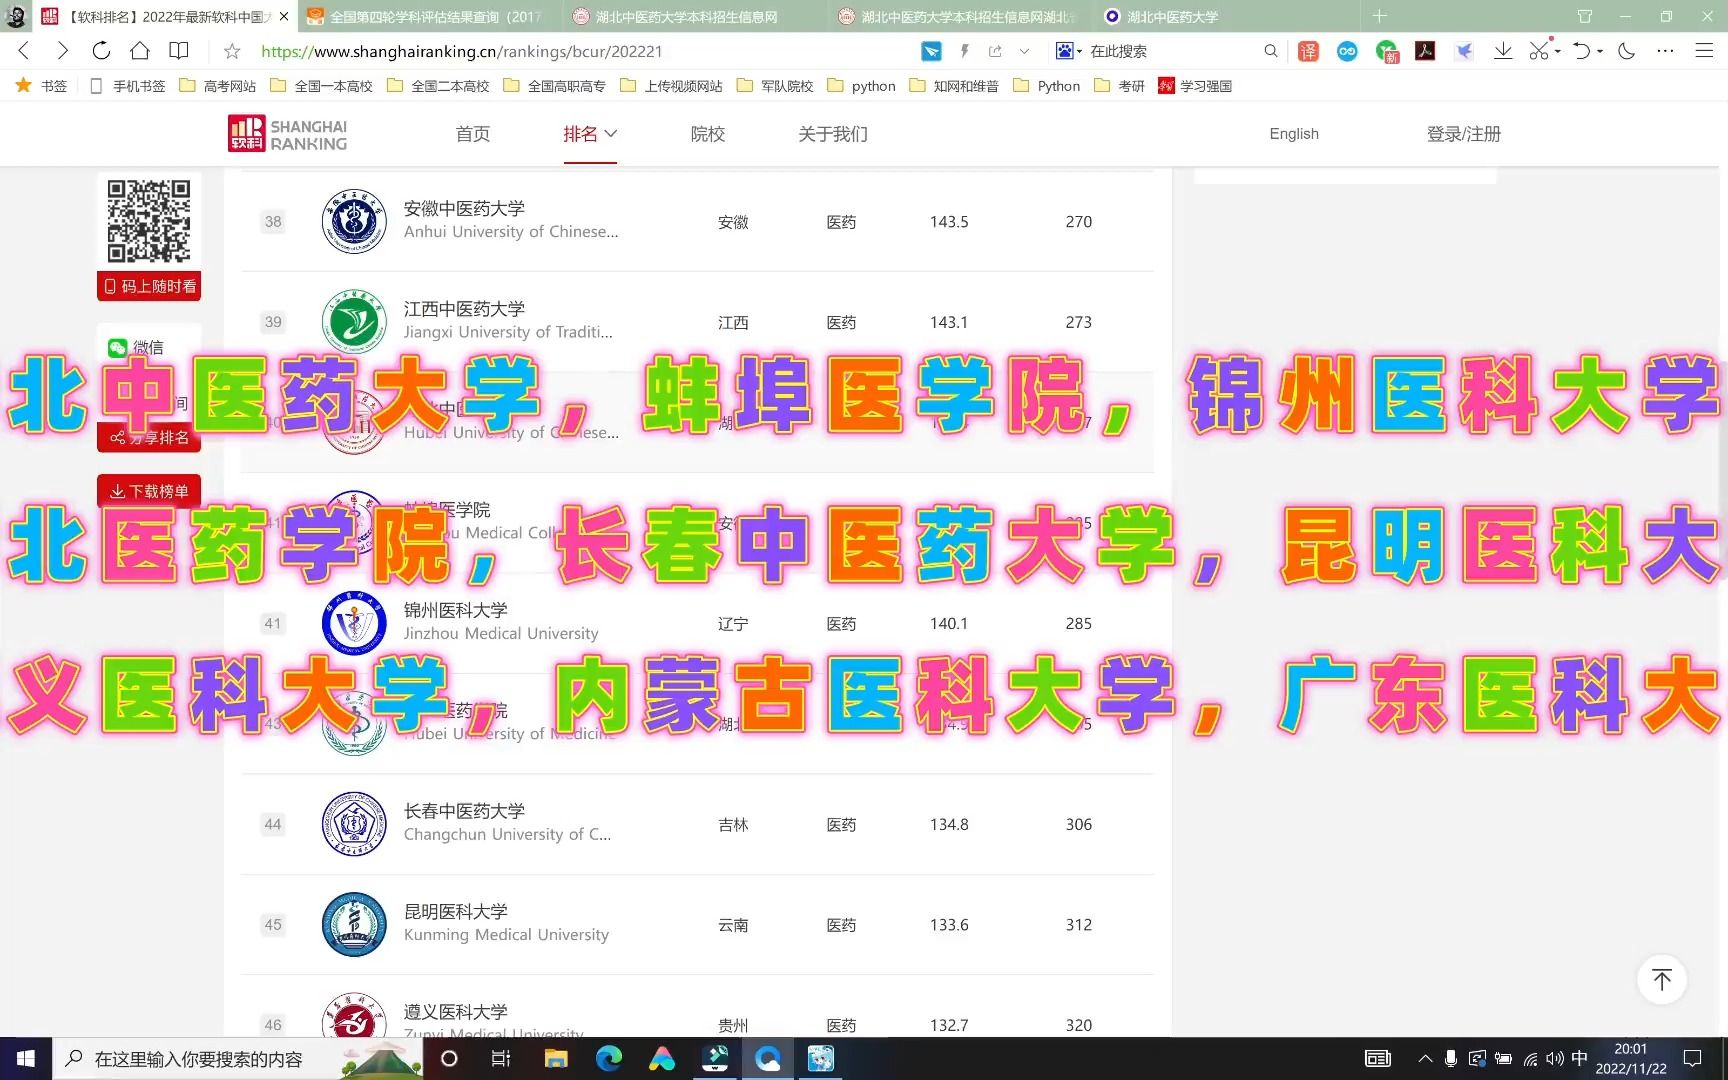The width and height of the screenshot is (1728, 1080).
Task: Click the 登录/注册 link
Action: pos(1463,134)
